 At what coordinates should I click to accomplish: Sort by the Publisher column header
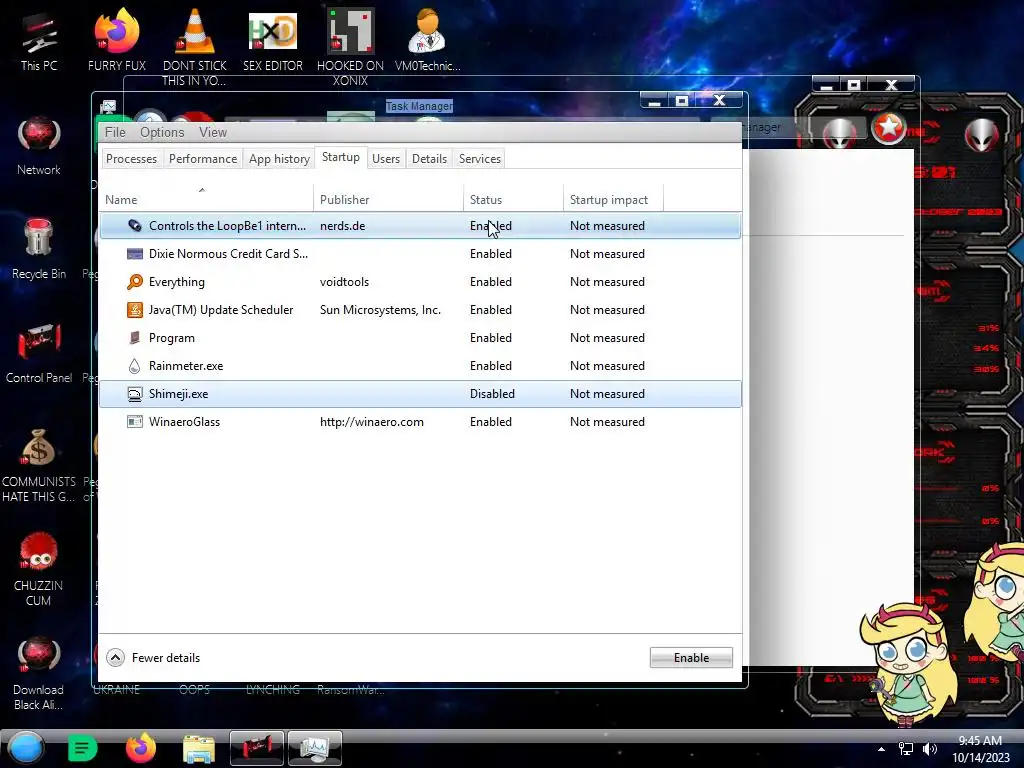[389, 199]
